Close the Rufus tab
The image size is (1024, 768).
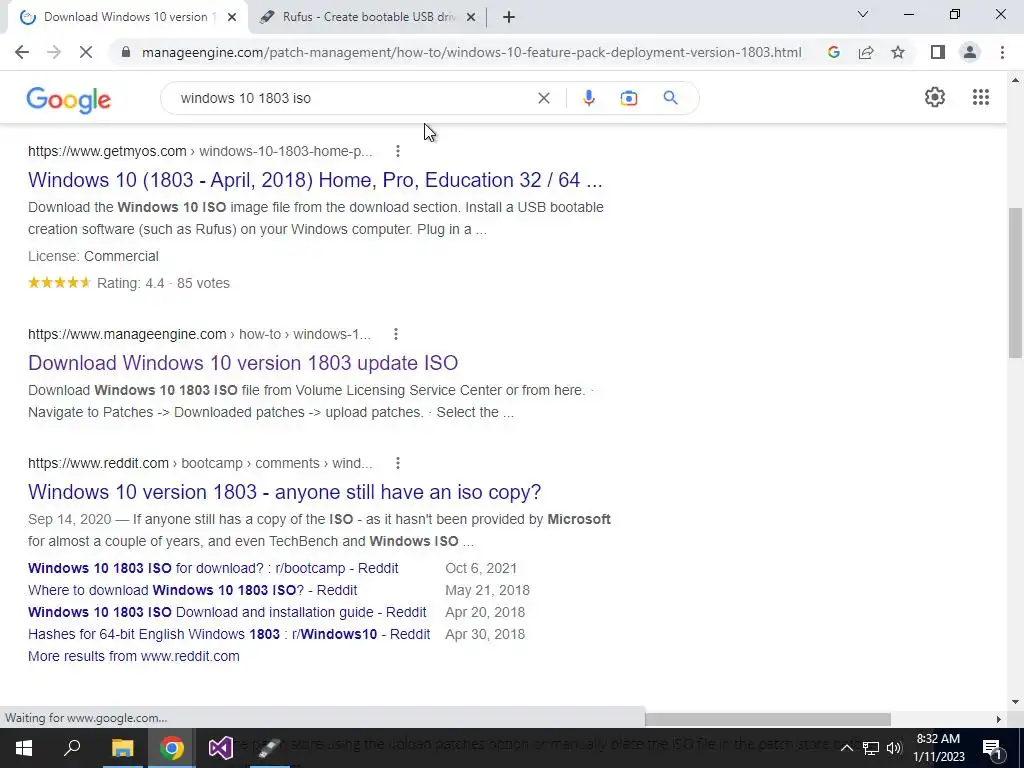[x=471, y=17]
